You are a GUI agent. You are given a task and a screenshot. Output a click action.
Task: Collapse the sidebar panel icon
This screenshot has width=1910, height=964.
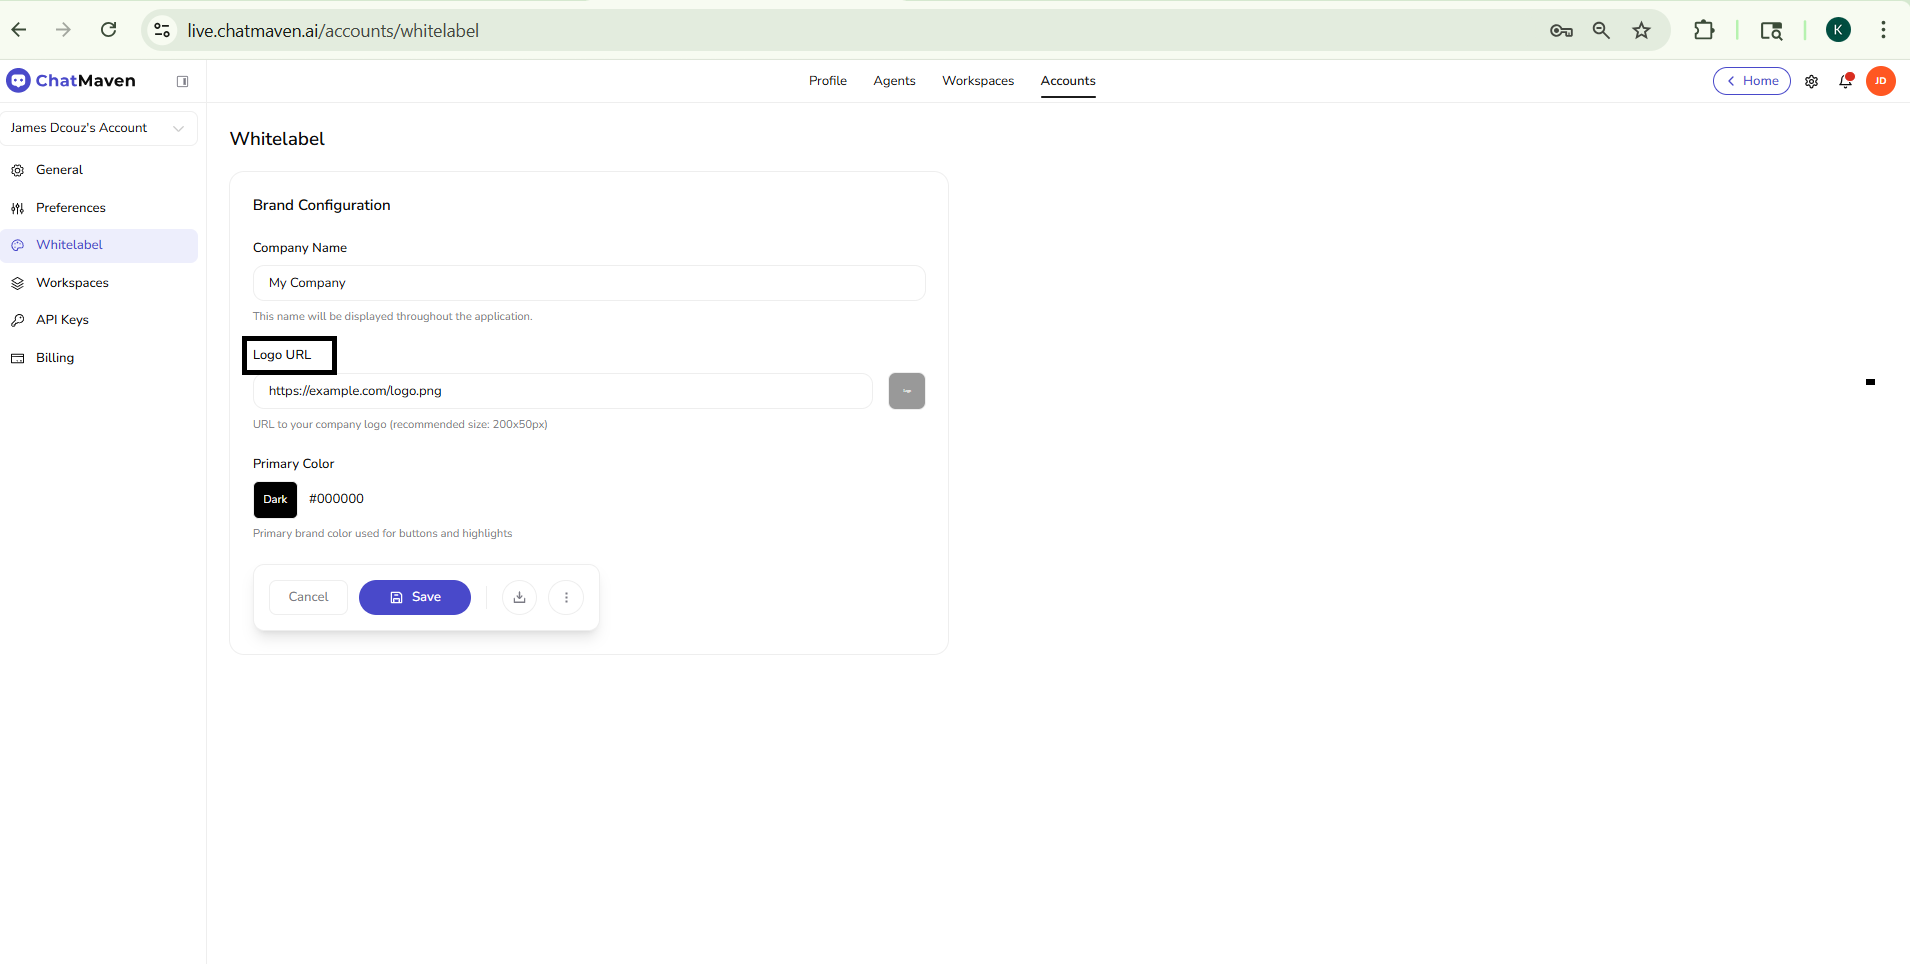(182, 81)
